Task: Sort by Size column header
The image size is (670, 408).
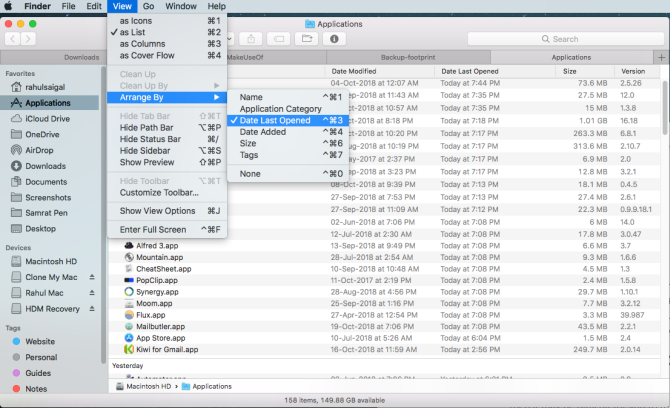Action: 570,71
